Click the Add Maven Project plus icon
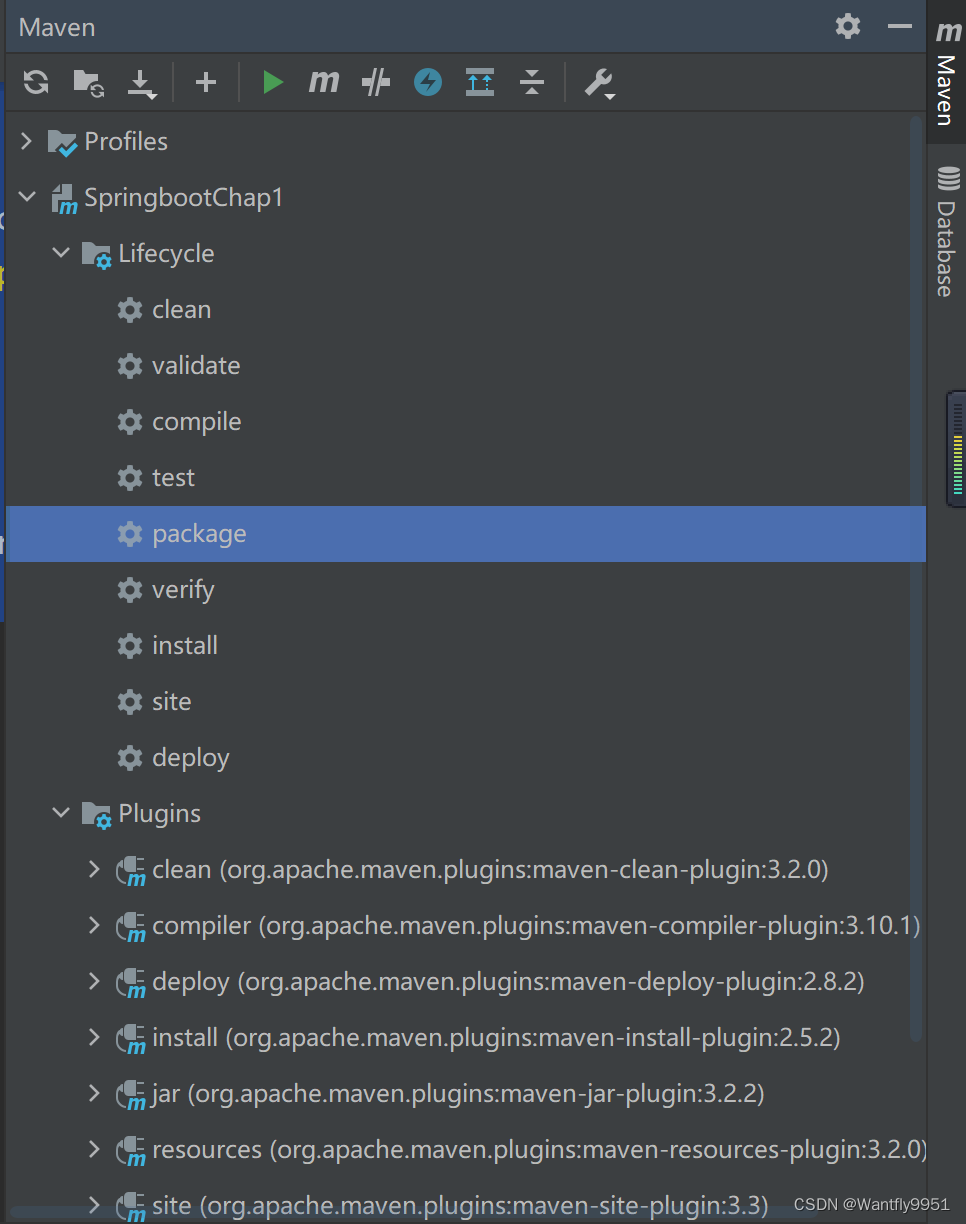Screen dimensions: 966x1224 pos(206,82)
